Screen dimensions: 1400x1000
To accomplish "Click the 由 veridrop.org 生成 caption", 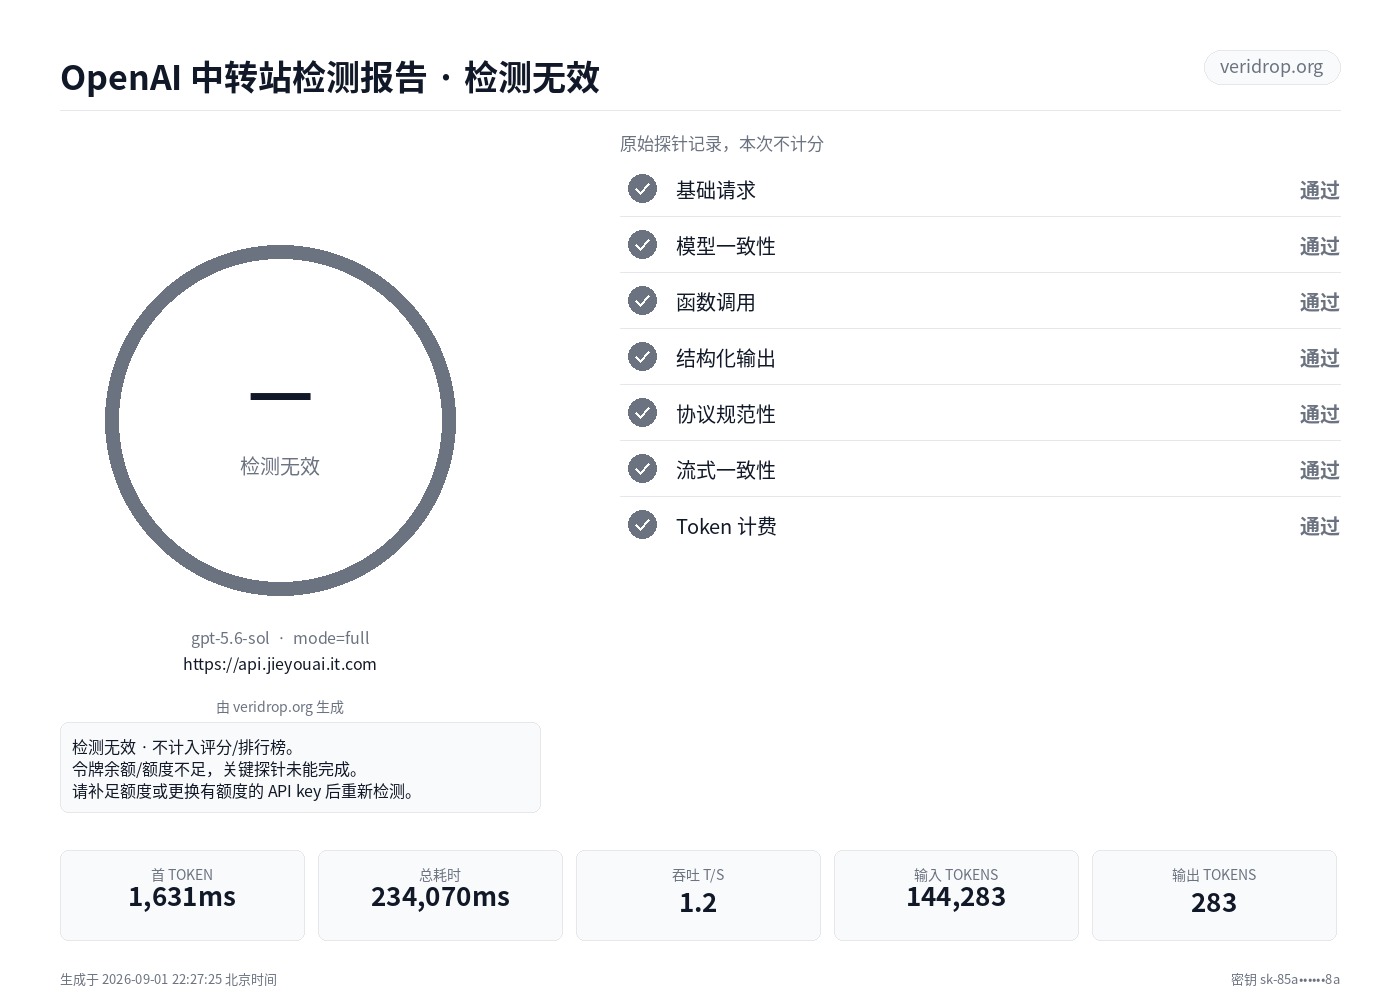I will 280,707.
